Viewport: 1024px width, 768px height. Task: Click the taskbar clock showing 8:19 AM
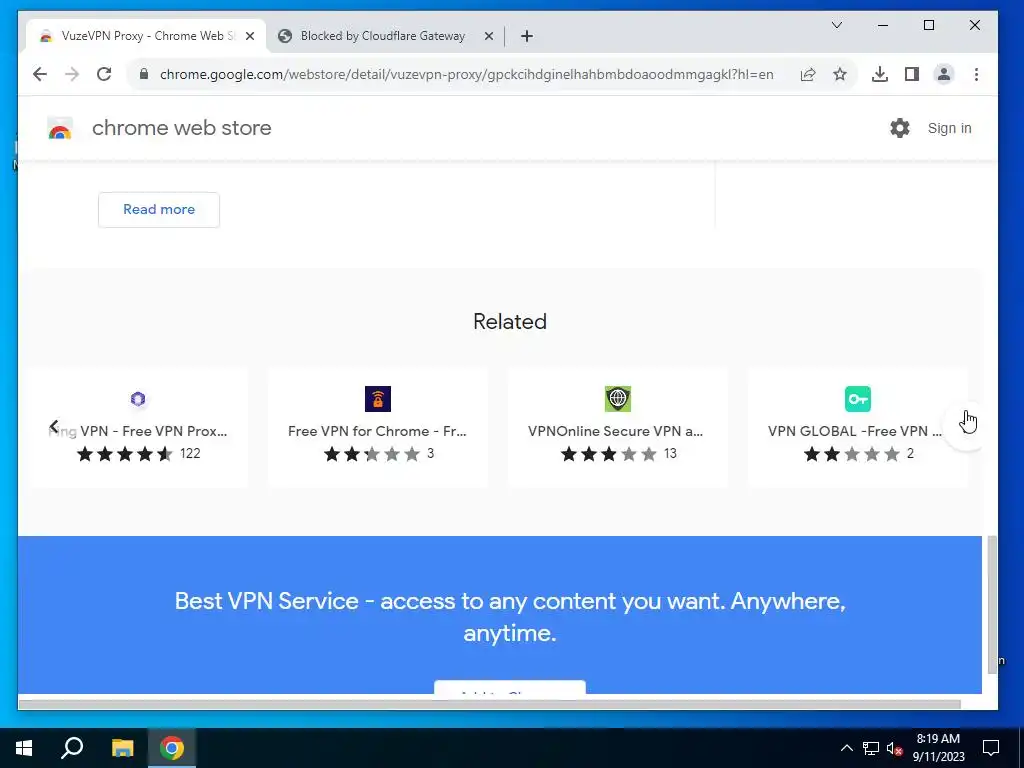pos(938,748)
